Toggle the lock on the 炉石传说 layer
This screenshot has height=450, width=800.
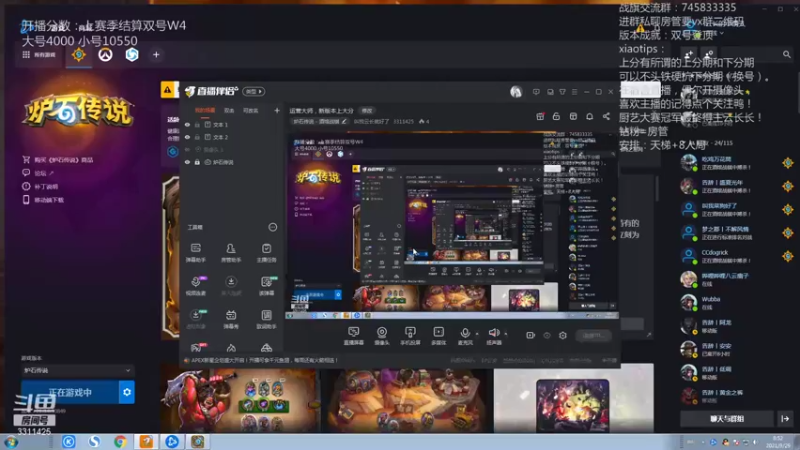tap(197, 162)
